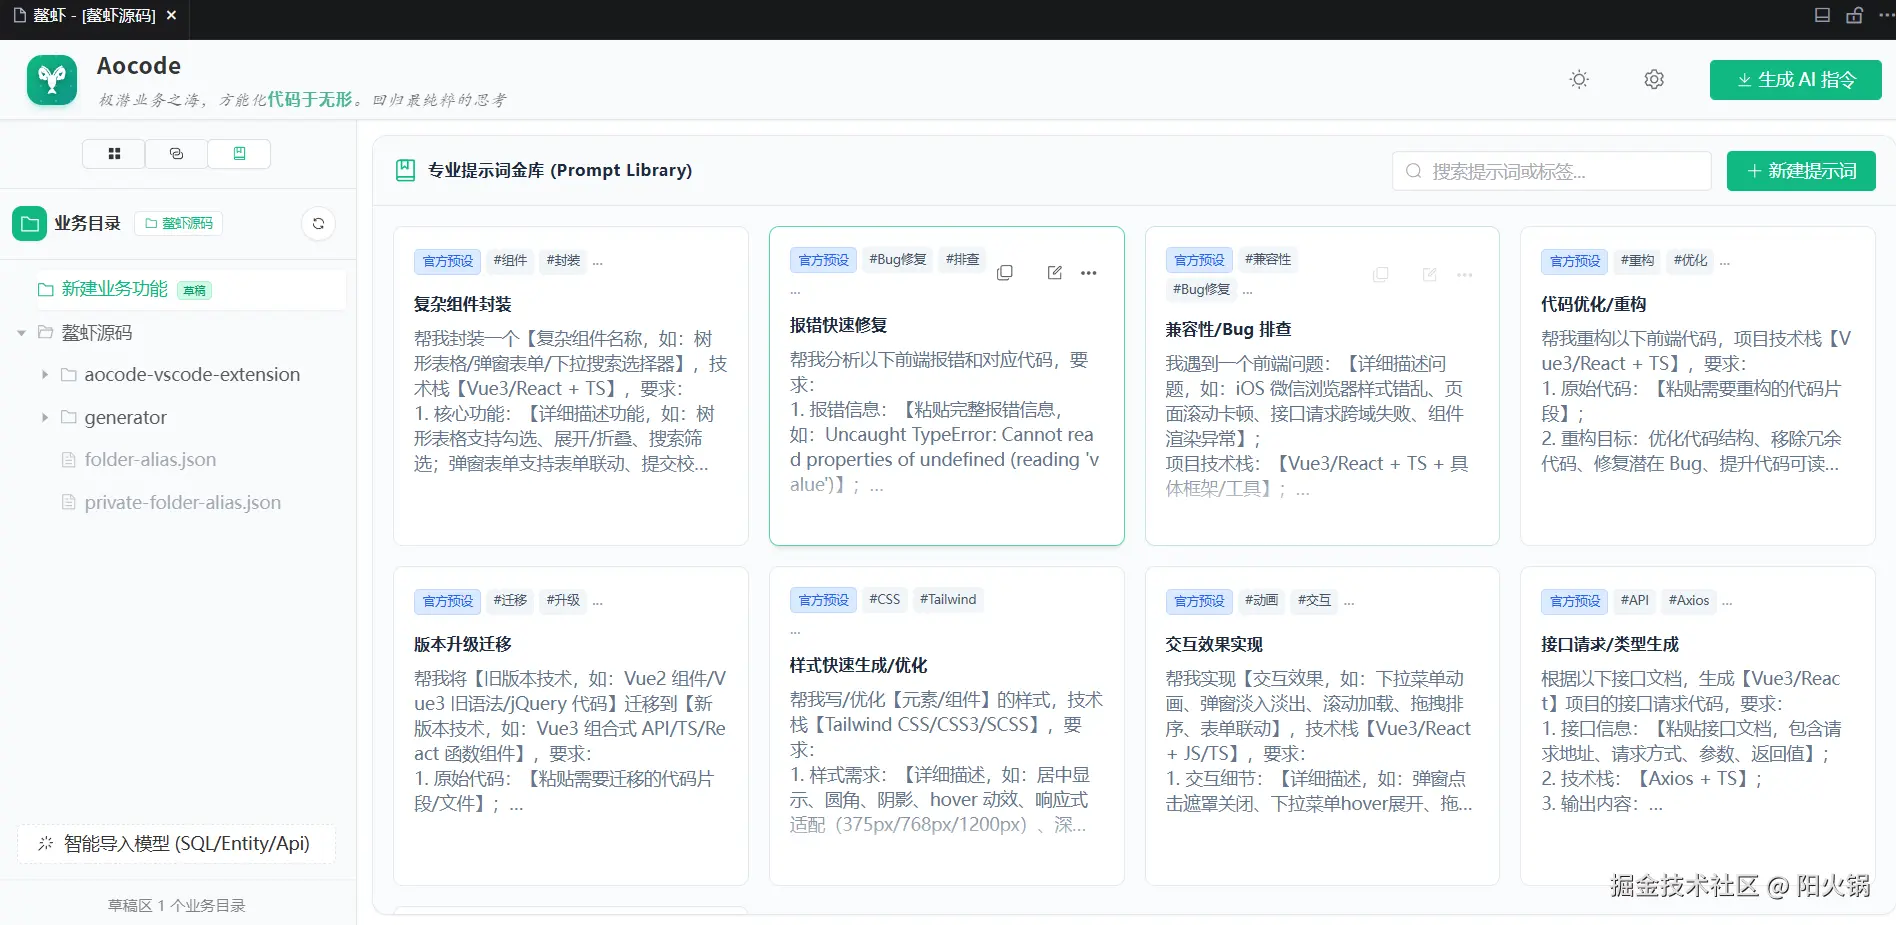Collapse the 鳌虾源码 tree node arrow
Screen dimensions: 1896x925
click(21, 333)
